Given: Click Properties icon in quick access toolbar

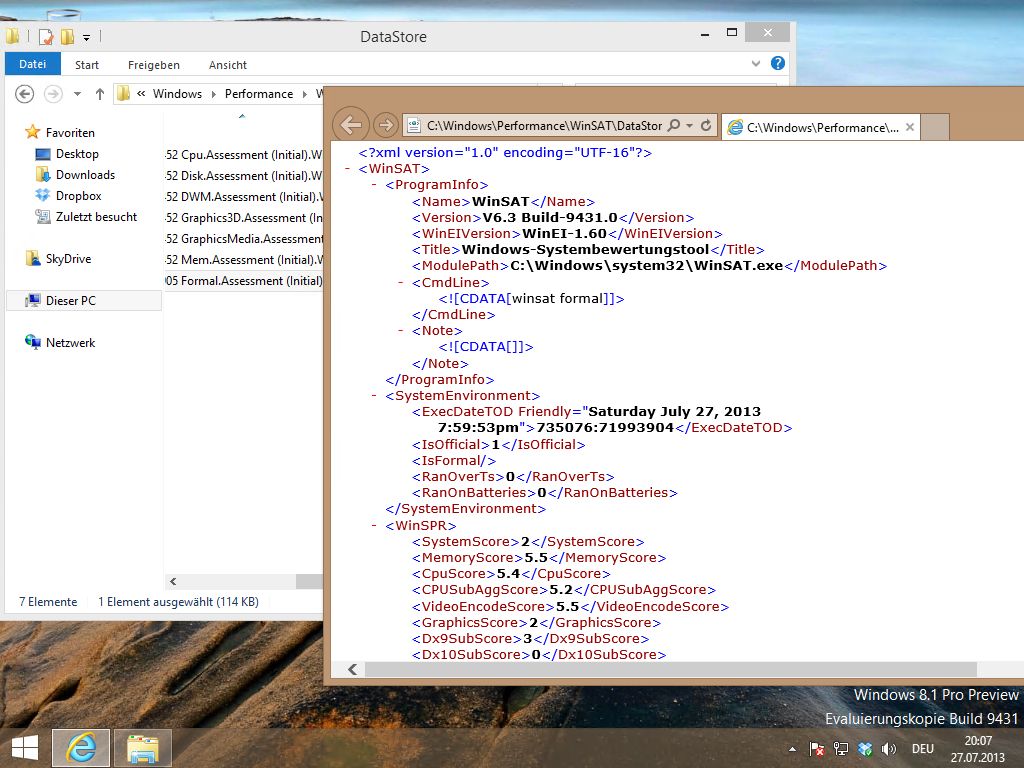Looking at the screenshot, I should click(46, 37).
